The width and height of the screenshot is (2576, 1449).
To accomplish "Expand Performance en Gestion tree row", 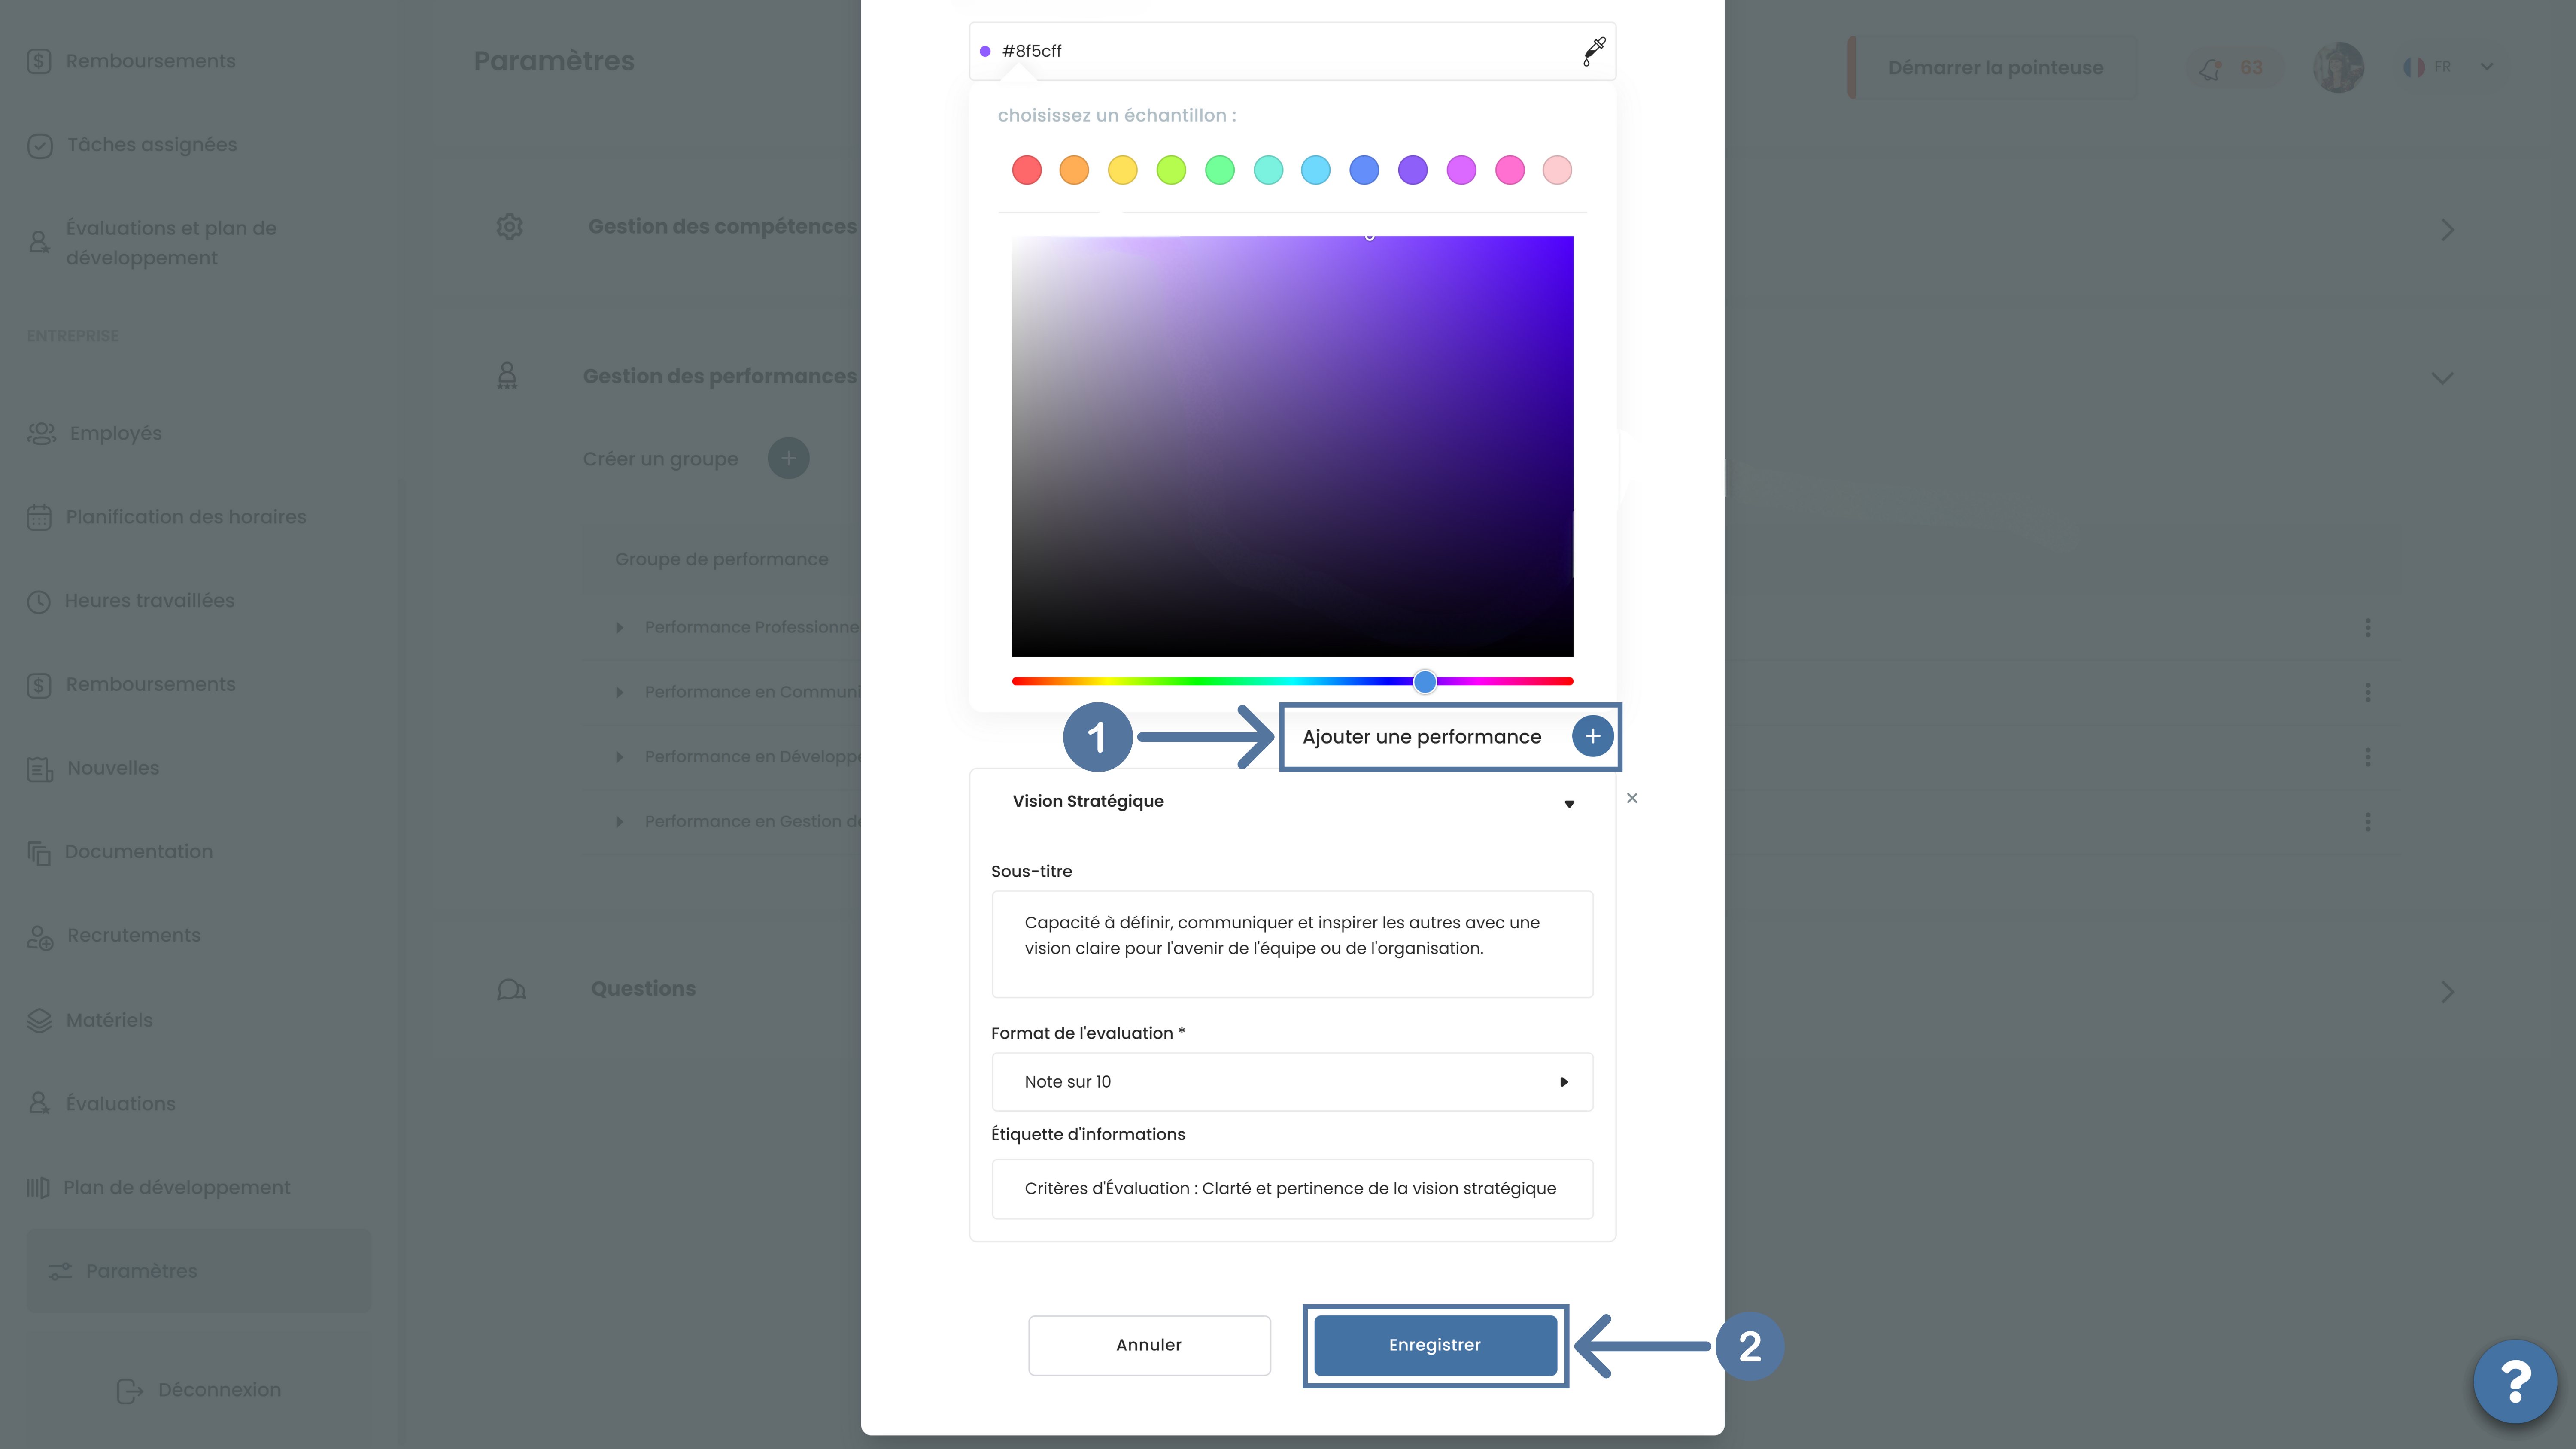I will click(619, 822).
